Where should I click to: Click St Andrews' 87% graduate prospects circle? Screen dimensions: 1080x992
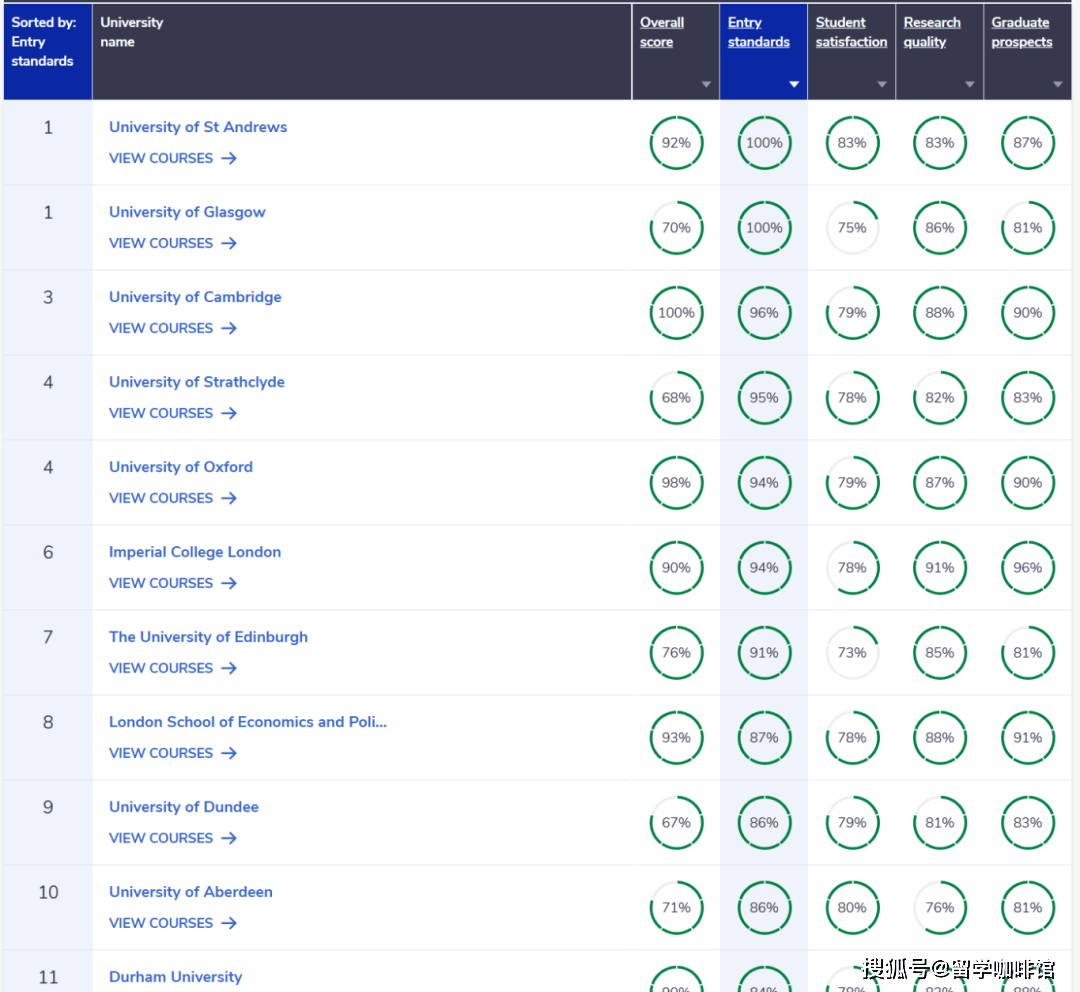click(x=1028, y=143)
